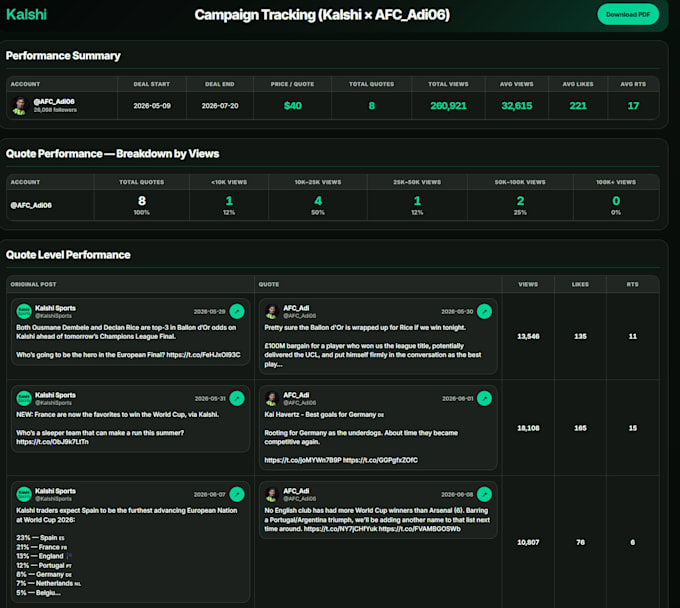Click the LIKES column header
Screen dimensions: 680x608
click(580, 284)
